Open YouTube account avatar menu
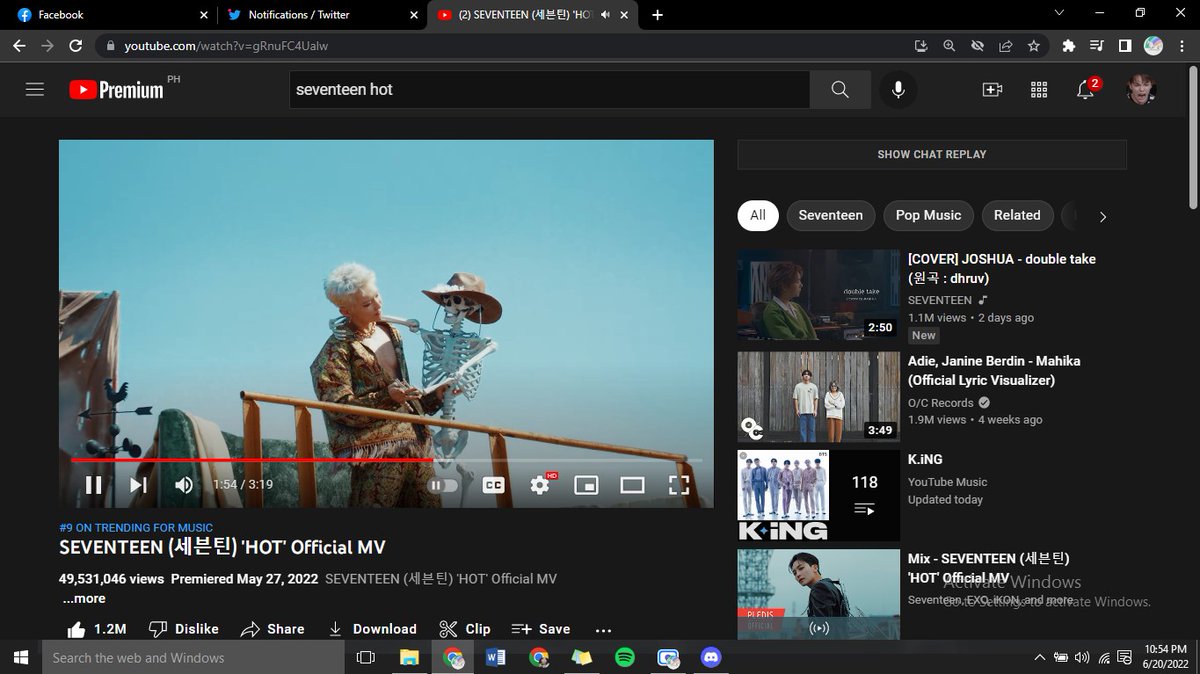1200x674 pixels. point(1140,89)
